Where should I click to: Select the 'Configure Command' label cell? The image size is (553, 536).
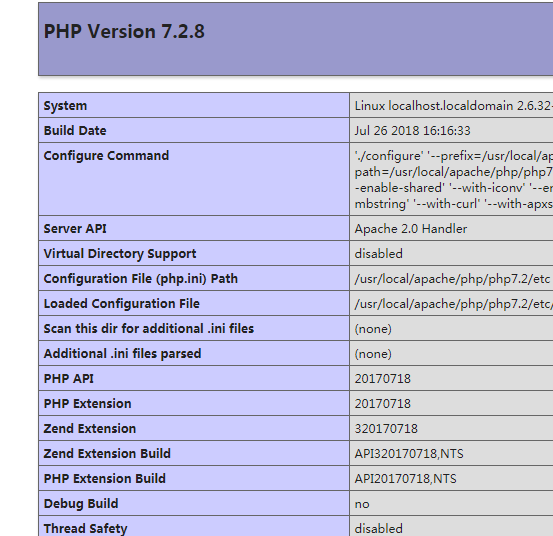pos(194,179)
